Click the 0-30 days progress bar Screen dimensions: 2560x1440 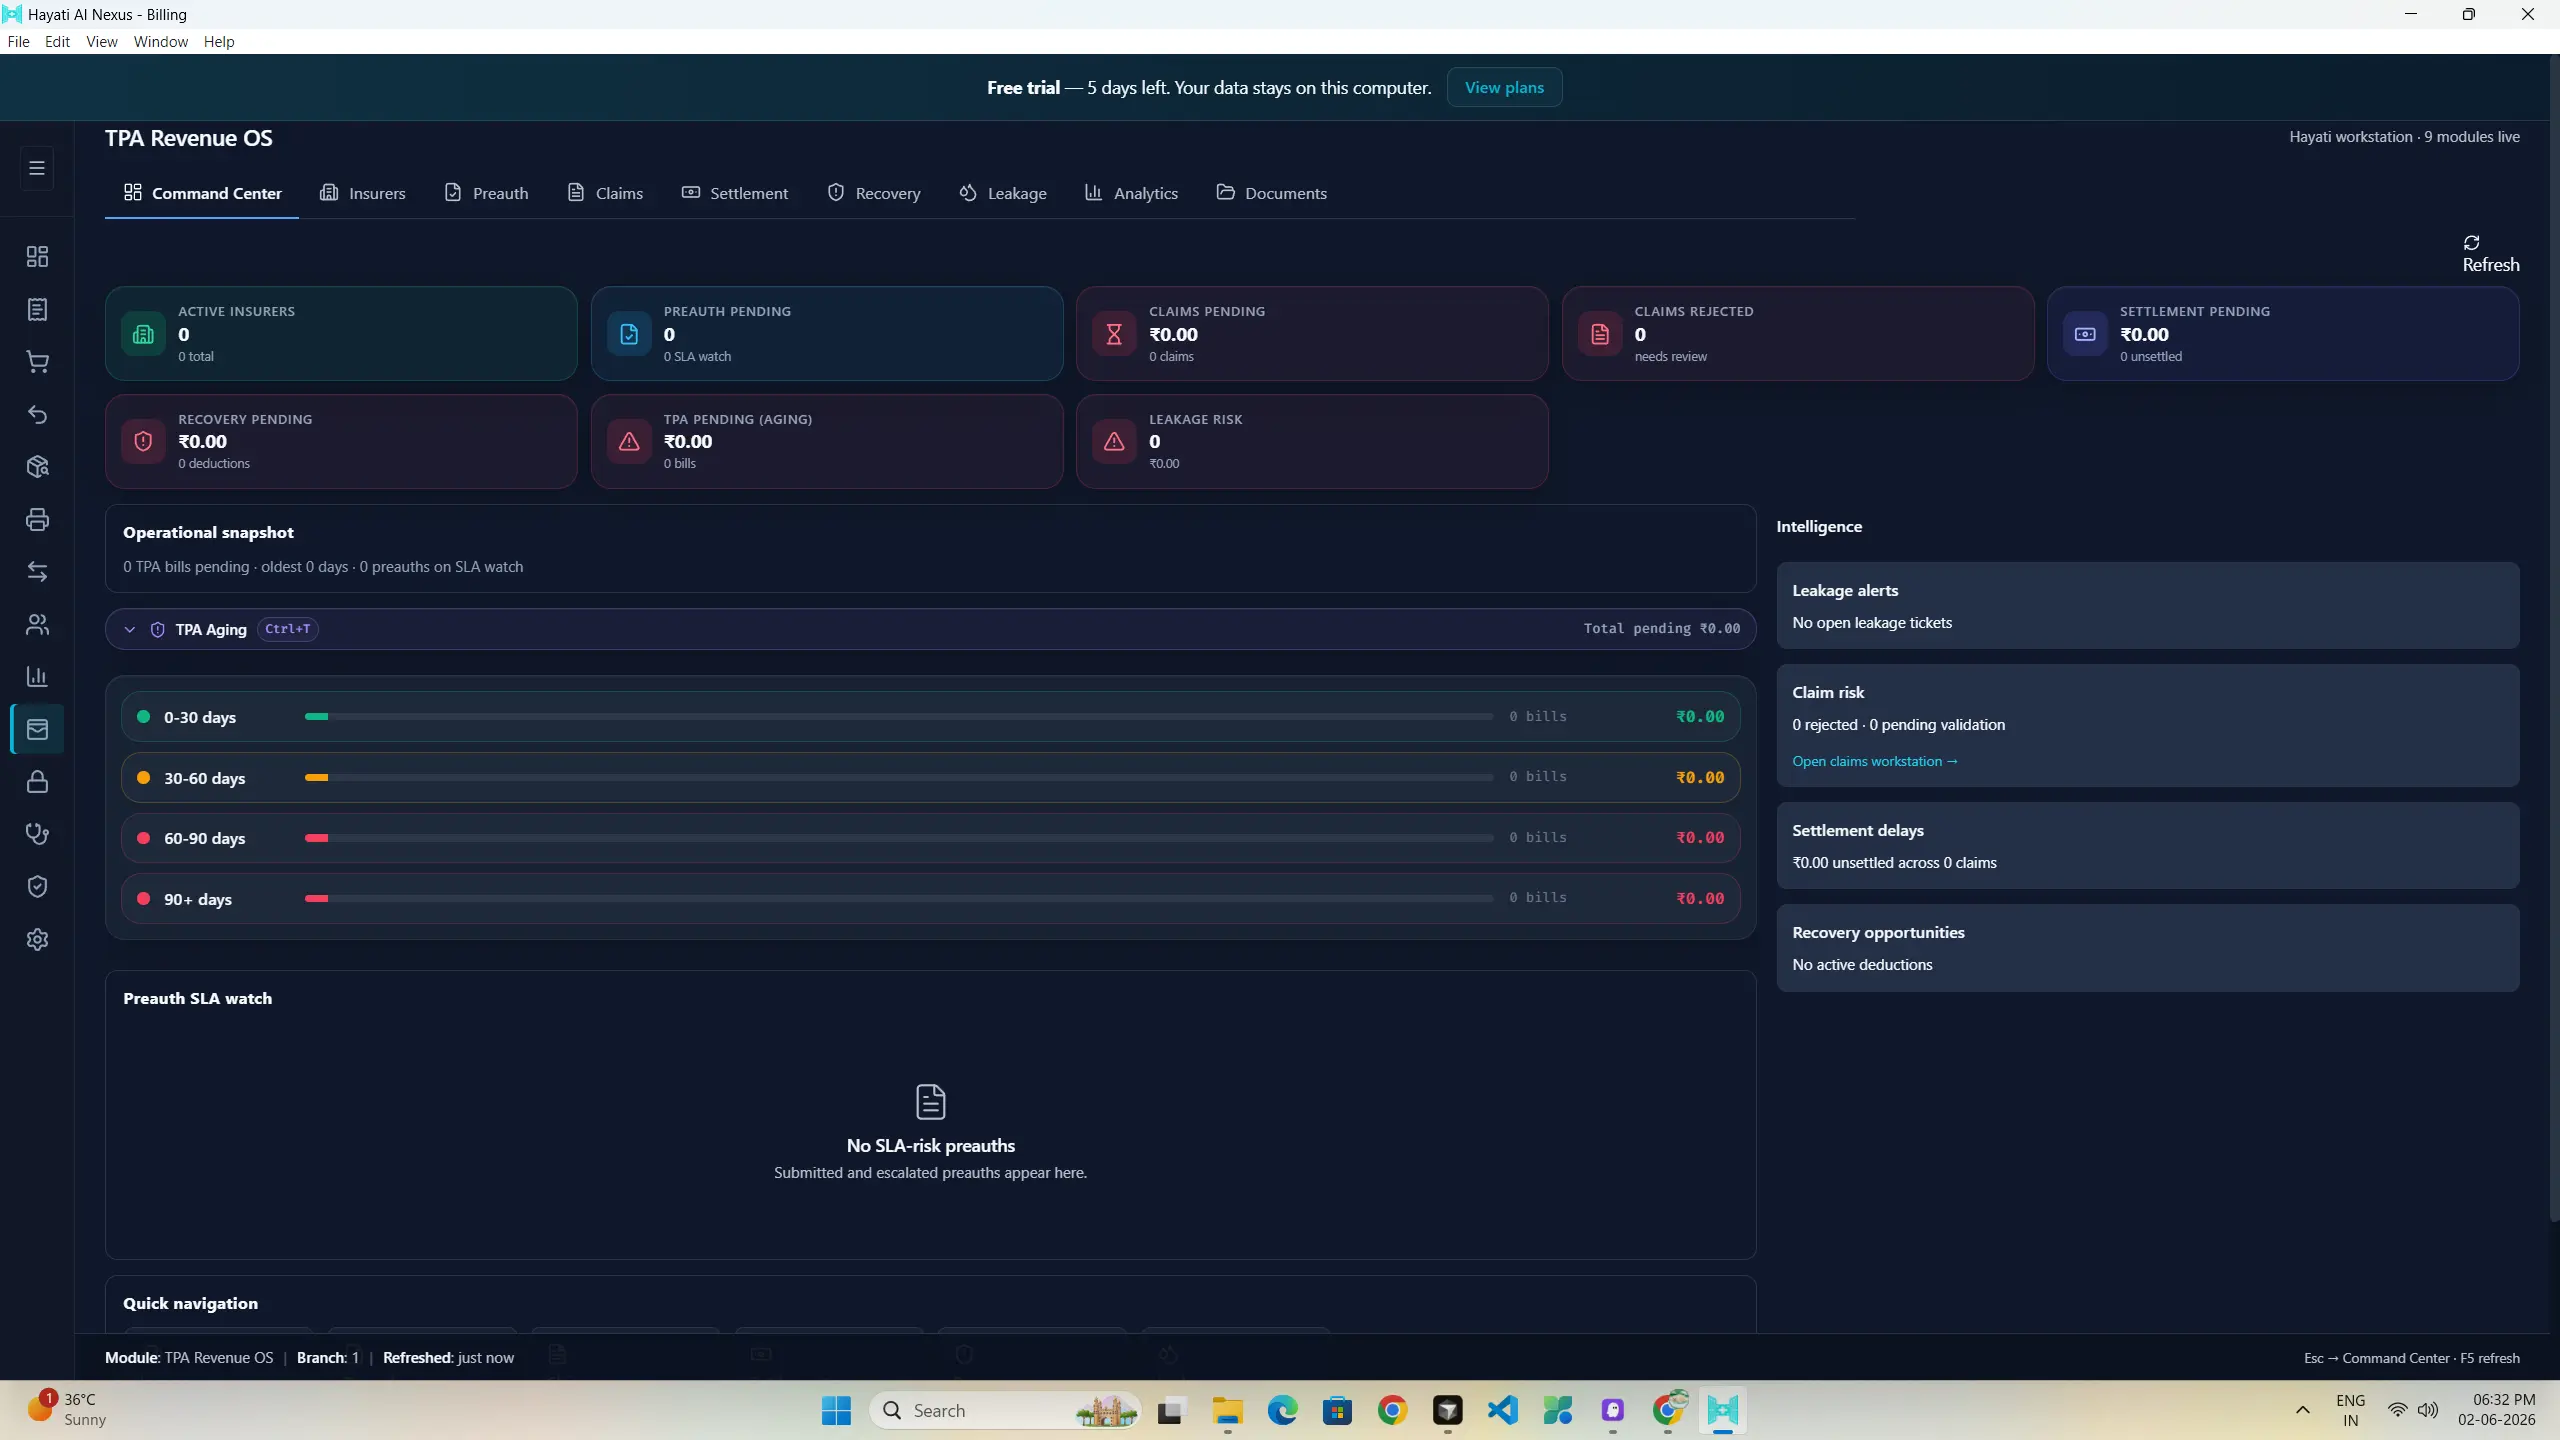(x=899, y=716)
